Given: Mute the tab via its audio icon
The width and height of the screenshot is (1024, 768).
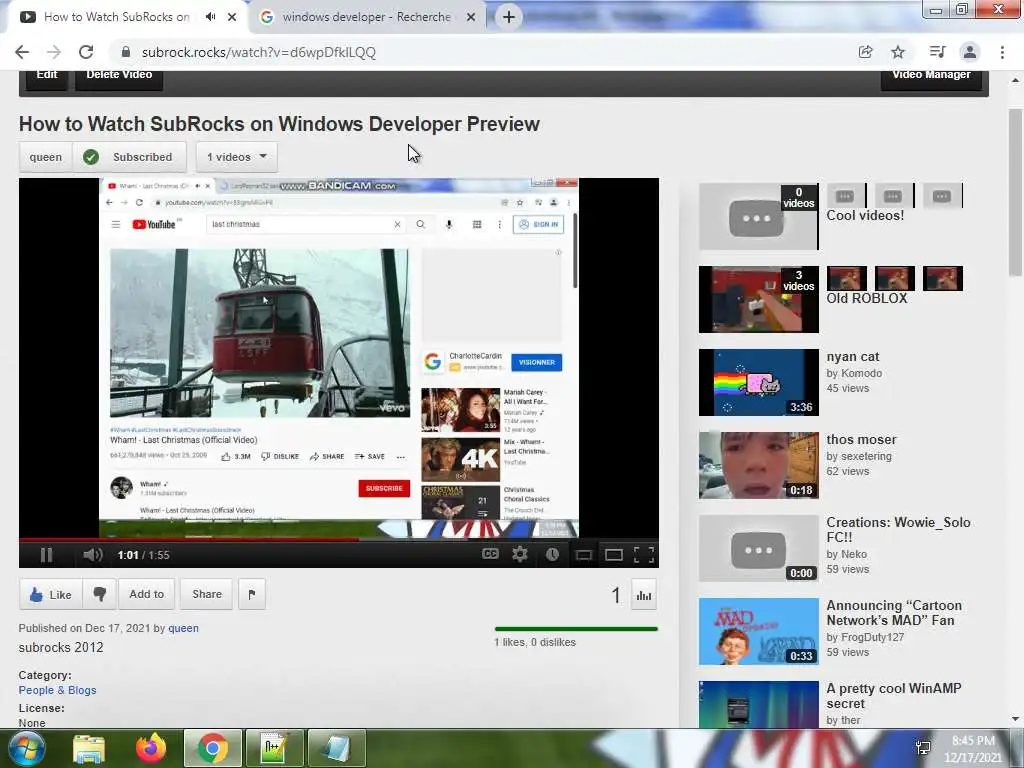Looking at the screenshot, I should (x=210, y=17).
